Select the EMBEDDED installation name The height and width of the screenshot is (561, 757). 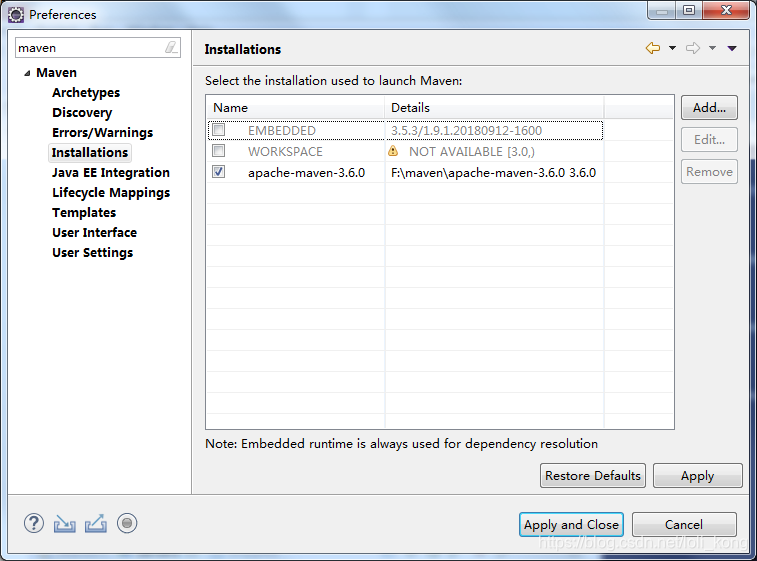[x=282, y=130]
